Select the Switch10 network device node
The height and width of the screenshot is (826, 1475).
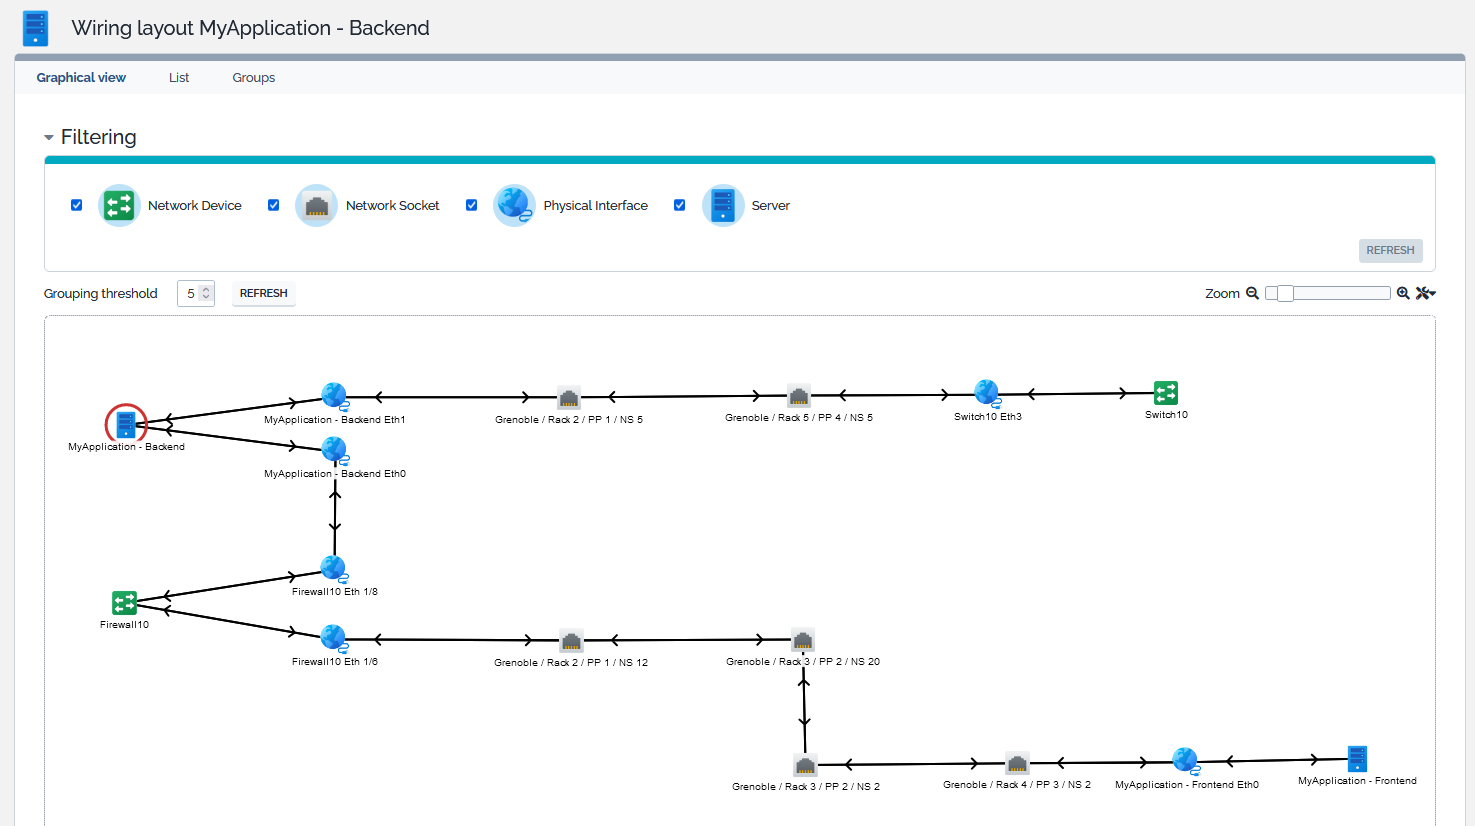pos(1165,393)
